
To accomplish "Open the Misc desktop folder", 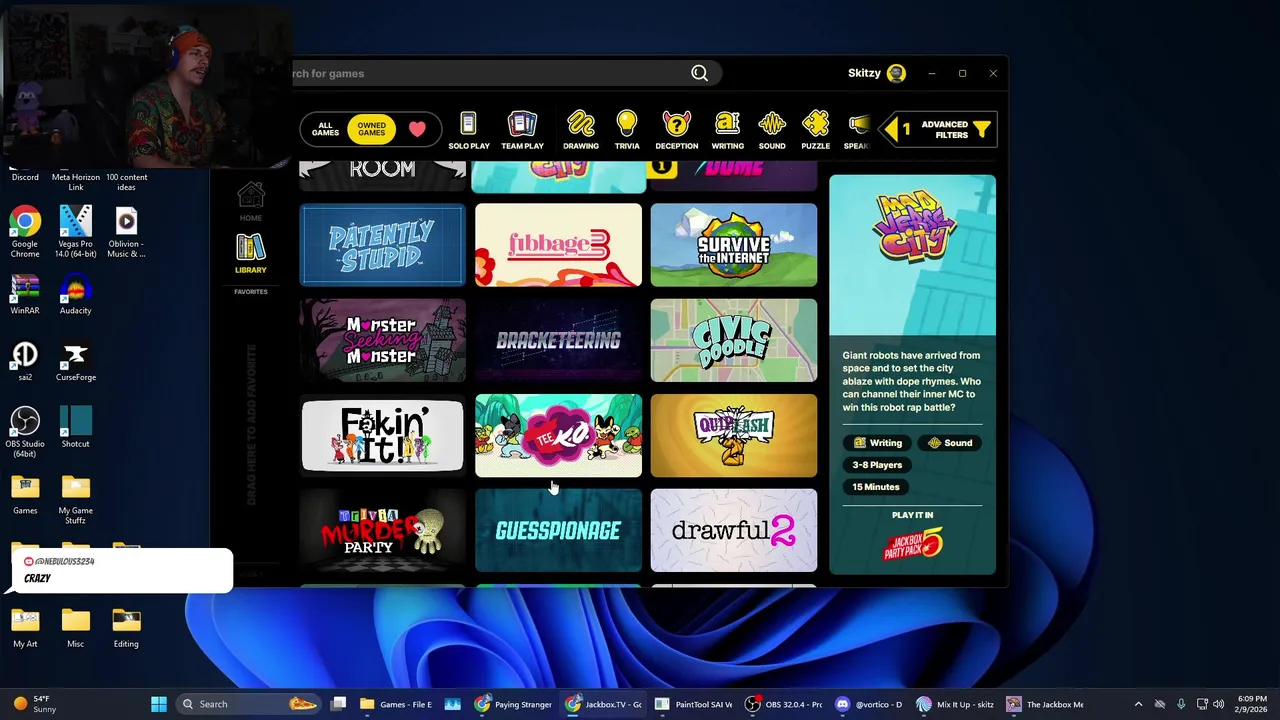I will 75,628.
